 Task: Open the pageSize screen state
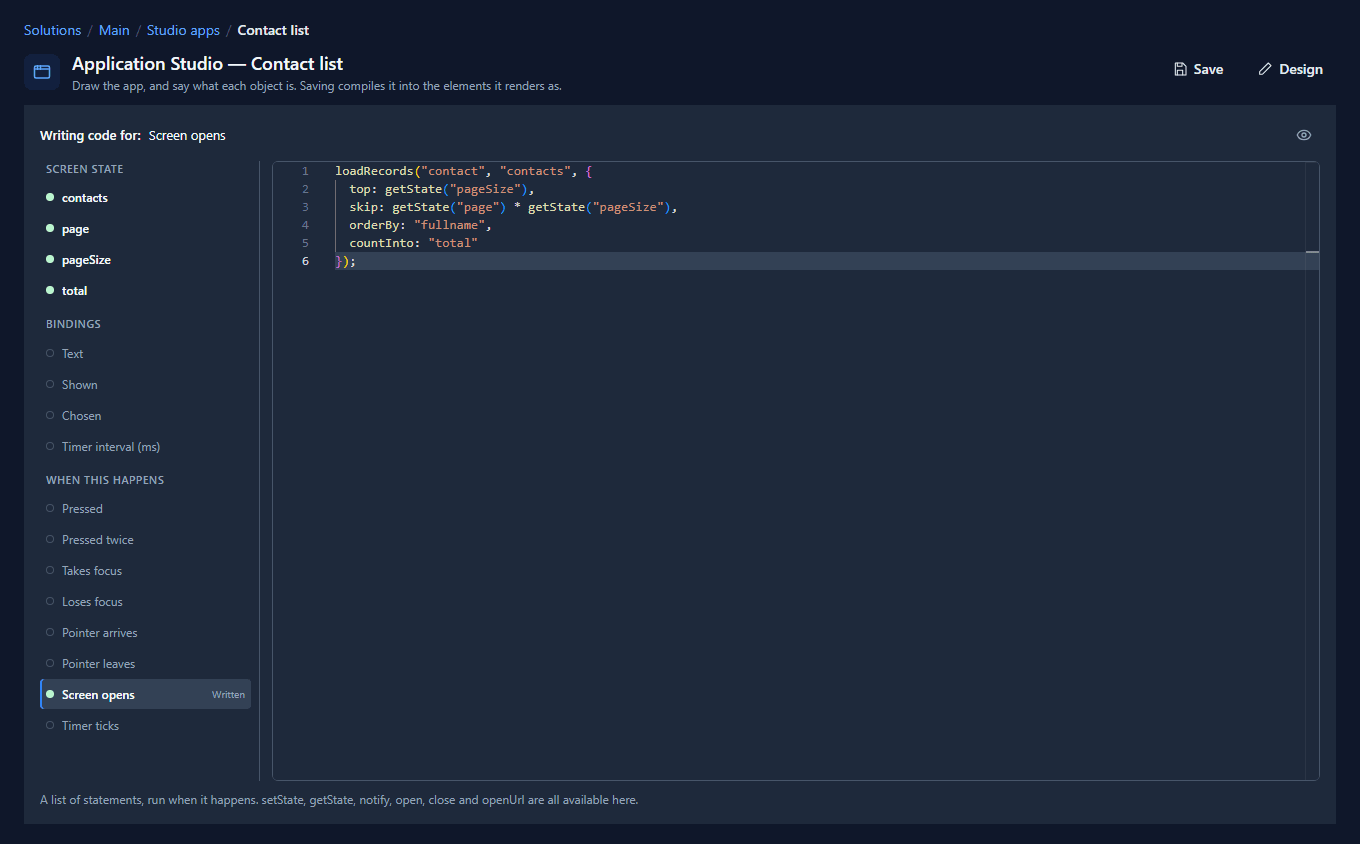click(x=145, y=260)
